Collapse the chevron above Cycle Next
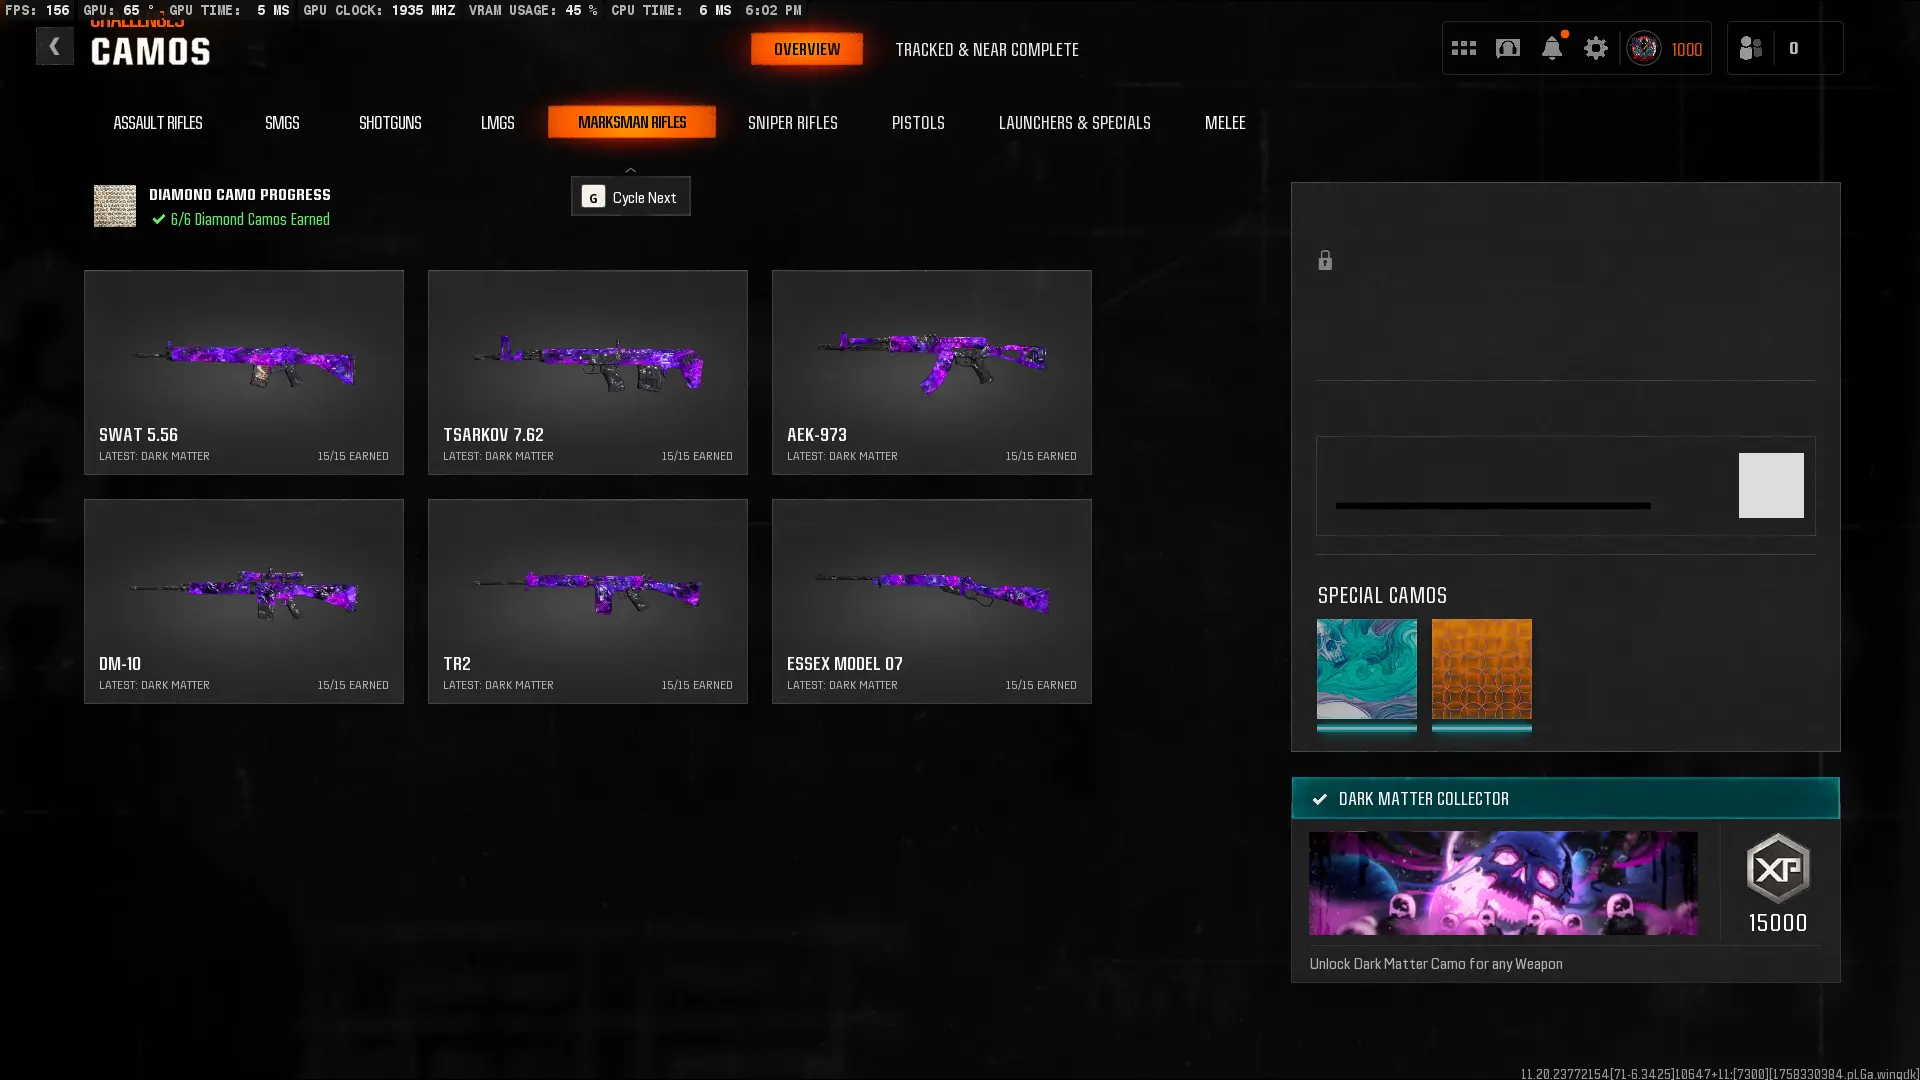The image size is (1920, 1080). pyautogui.click(x=630, y=170)
